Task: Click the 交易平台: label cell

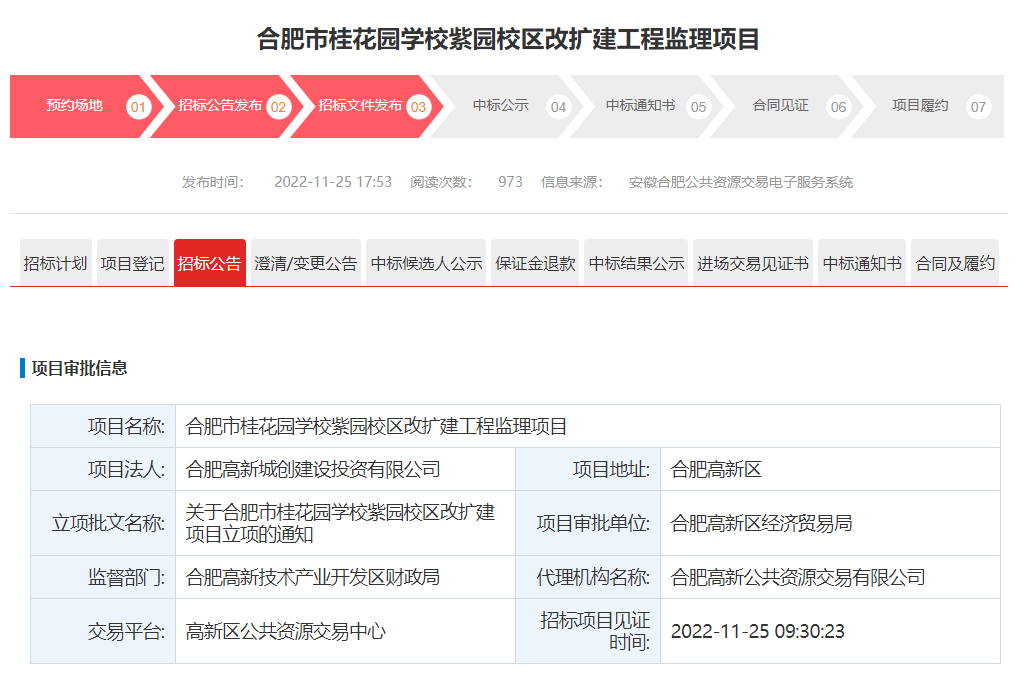Action: [x=103, y=631]
